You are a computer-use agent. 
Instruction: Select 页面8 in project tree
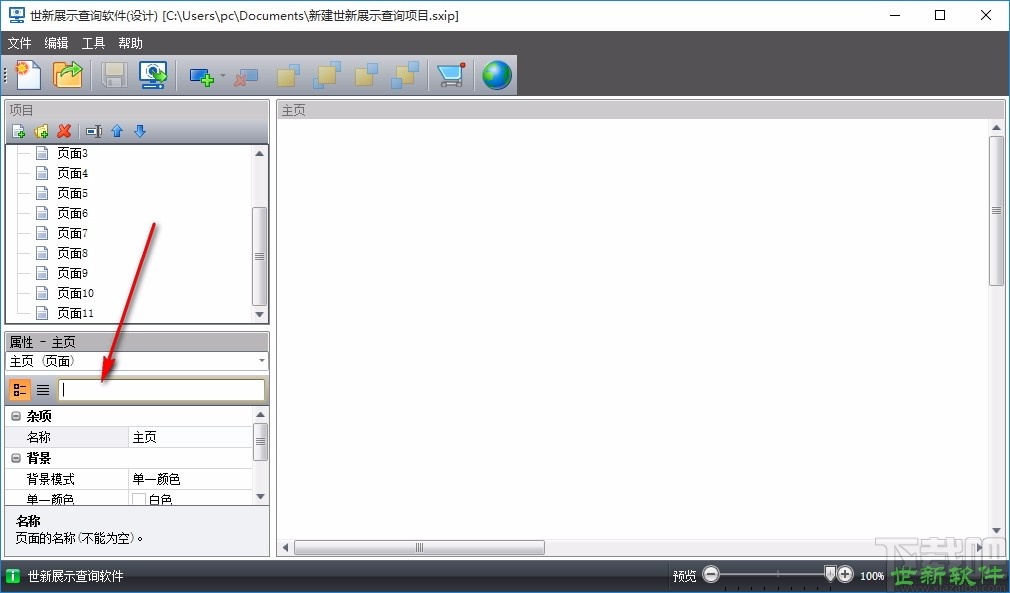coord(72,253)
